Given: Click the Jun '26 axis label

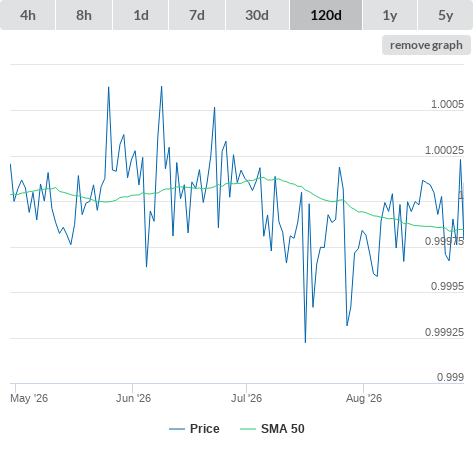Looking at the screenshot, I should coord(133,398).
